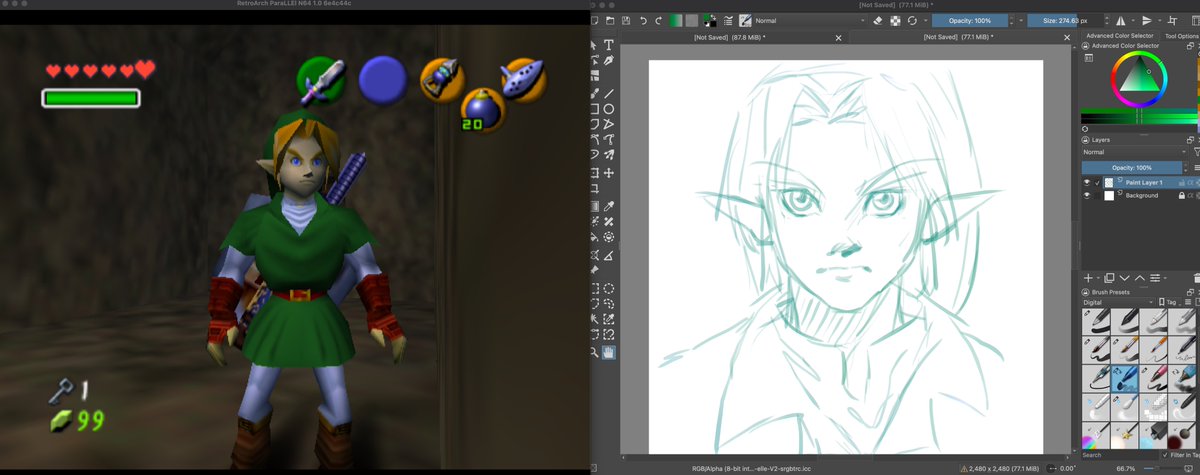Viewport: 1200px width, 475px height.
Task: Select the Transform tool
Action: [594, 172]
